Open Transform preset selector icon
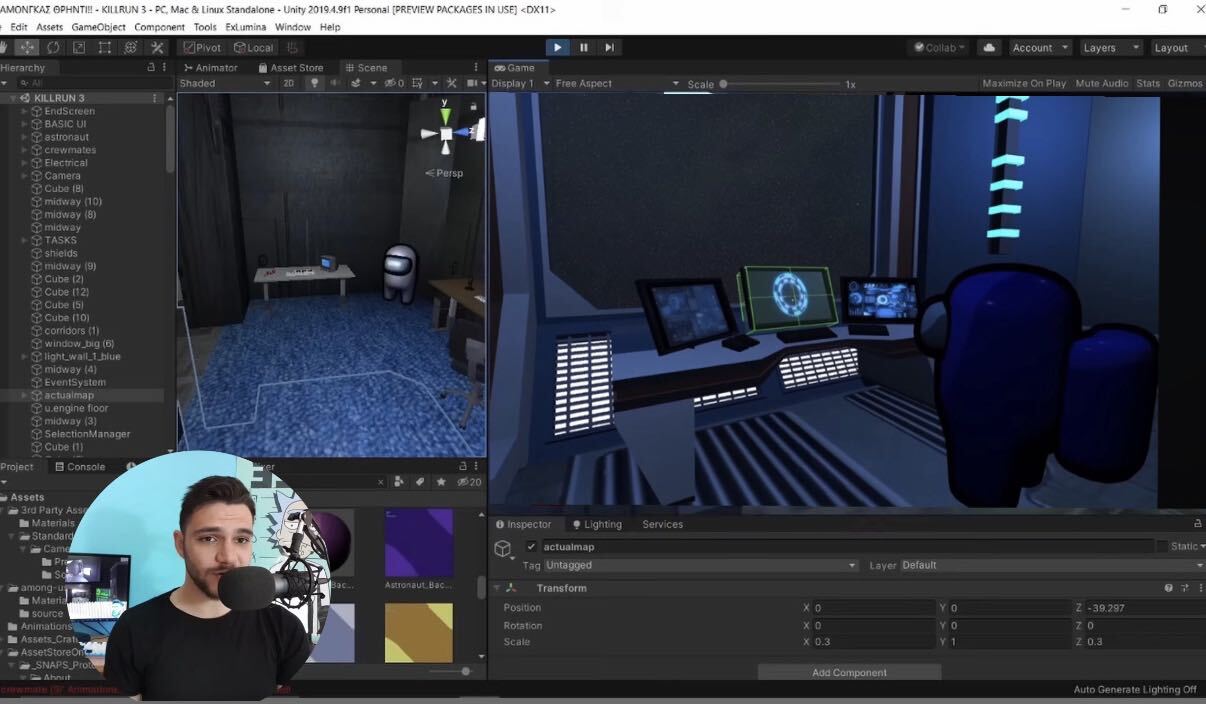 click(1185, 588)
